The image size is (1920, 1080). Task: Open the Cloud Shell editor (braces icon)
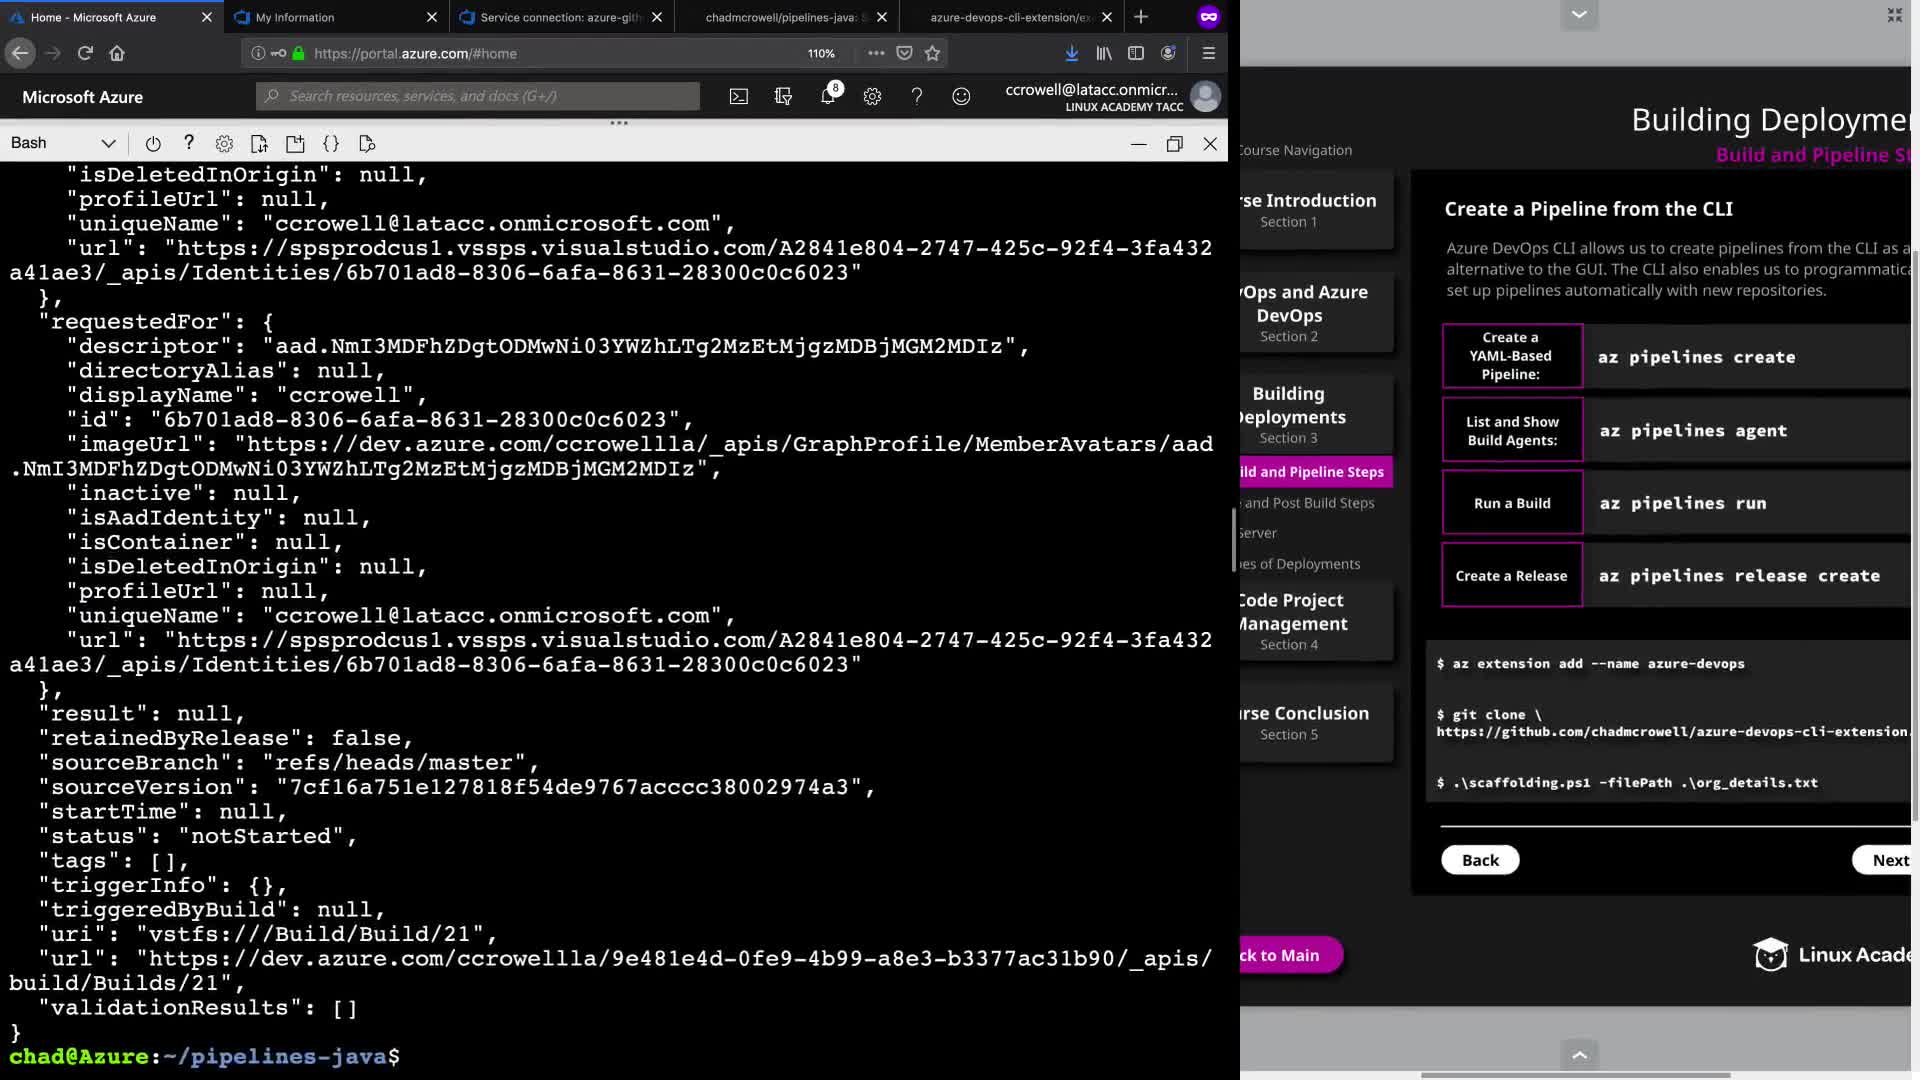point(331,143)
